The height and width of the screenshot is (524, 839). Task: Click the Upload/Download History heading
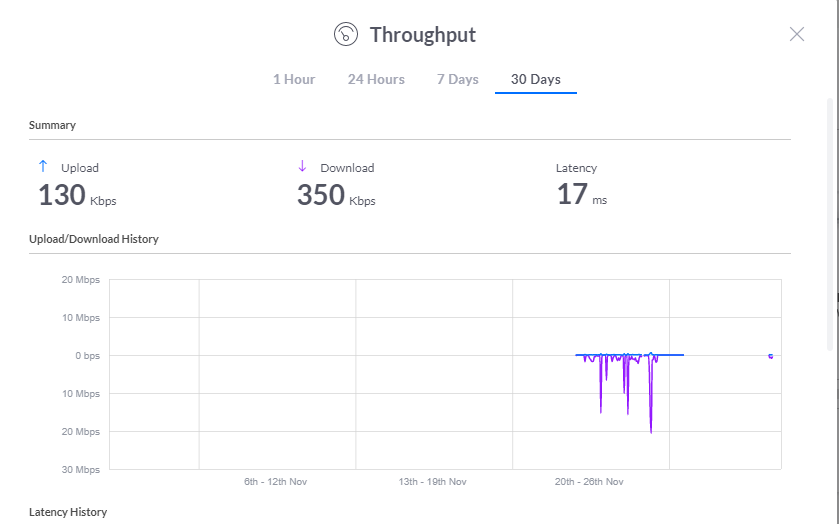point(94,239)
